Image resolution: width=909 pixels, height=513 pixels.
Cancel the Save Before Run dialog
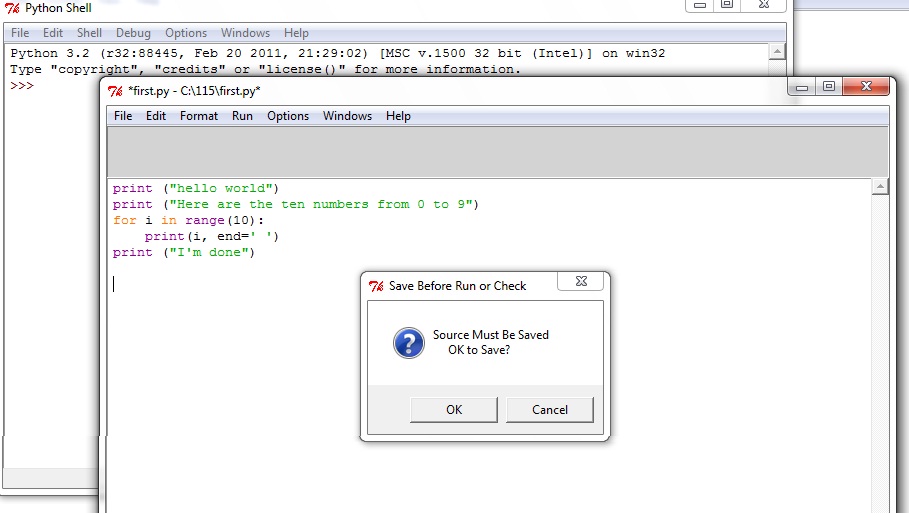pyautogui.click(x=550, y=410)
